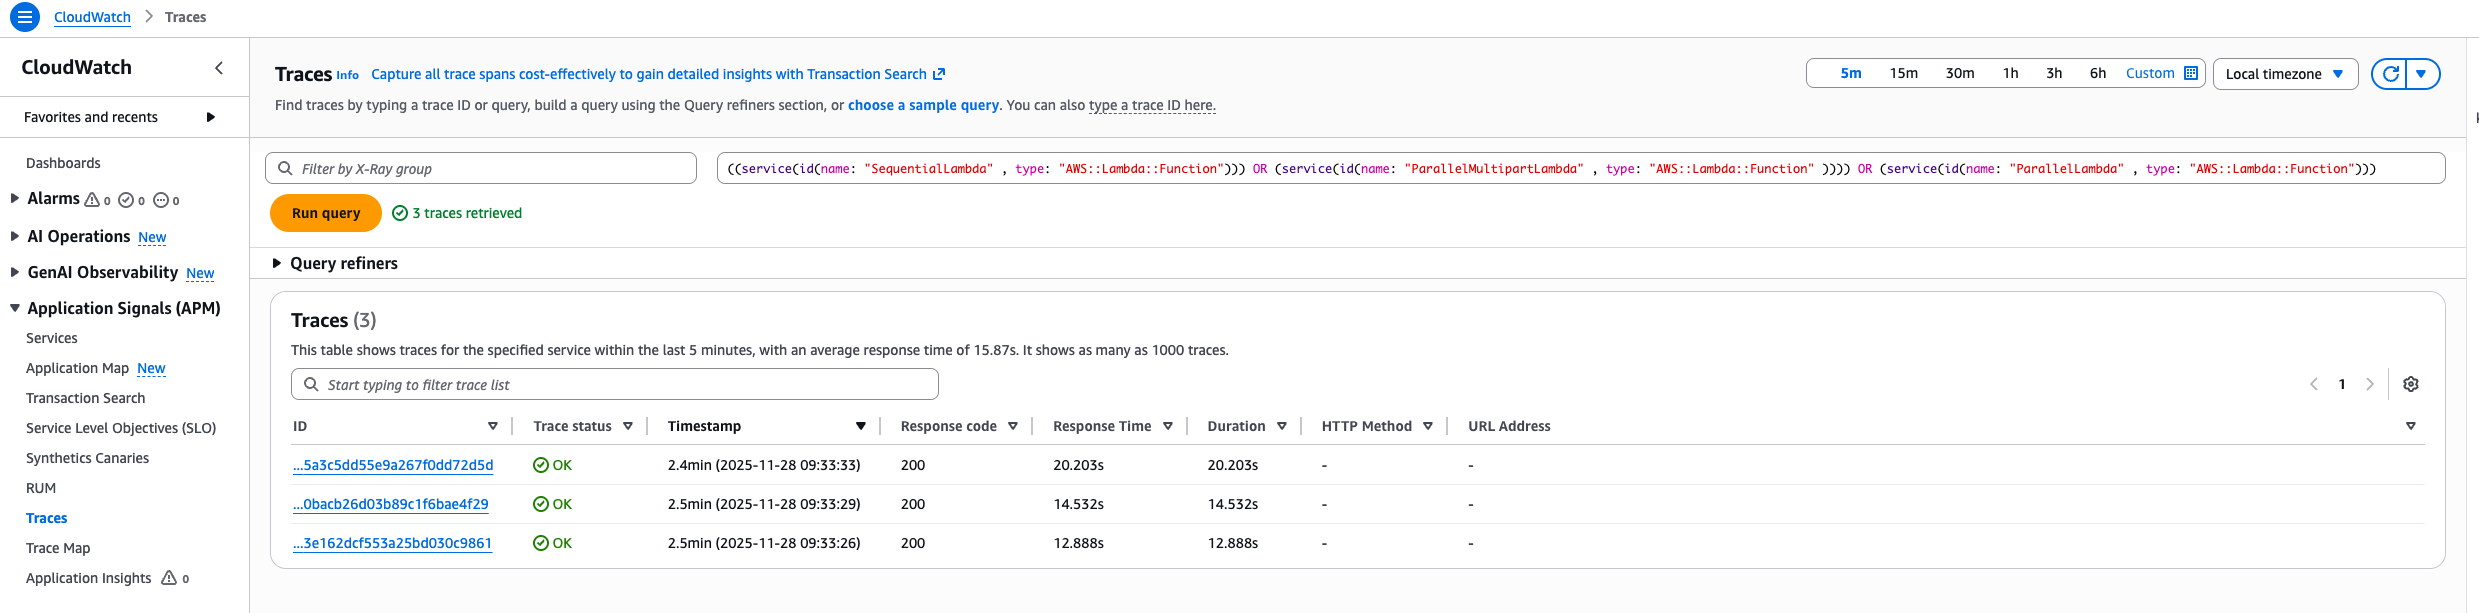2479x613 pixels.
Task: Select the 6h time range
Action: tap(2097, 73)
